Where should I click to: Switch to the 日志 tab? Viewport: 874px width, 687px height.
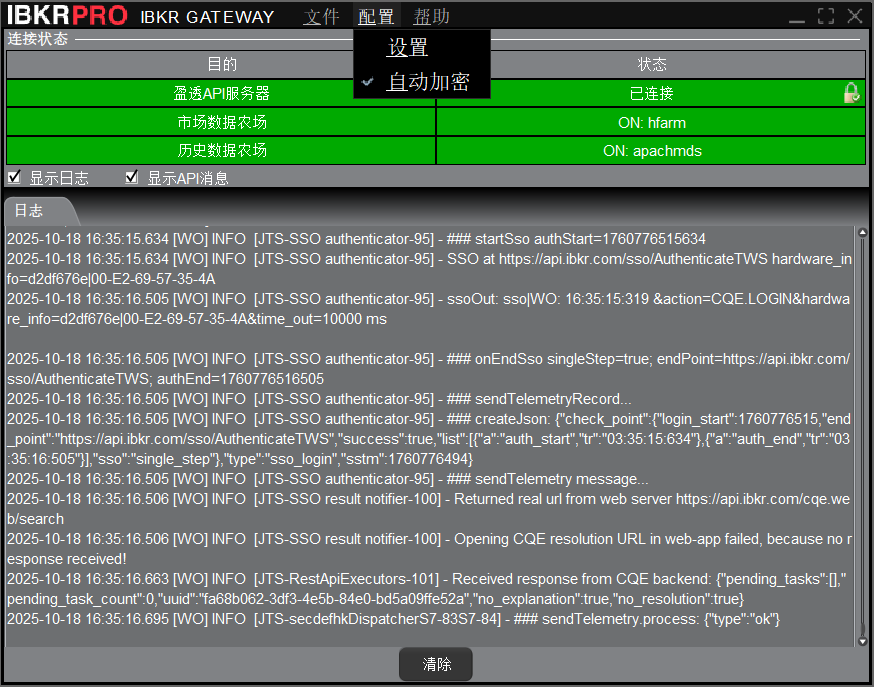[30, 210]
